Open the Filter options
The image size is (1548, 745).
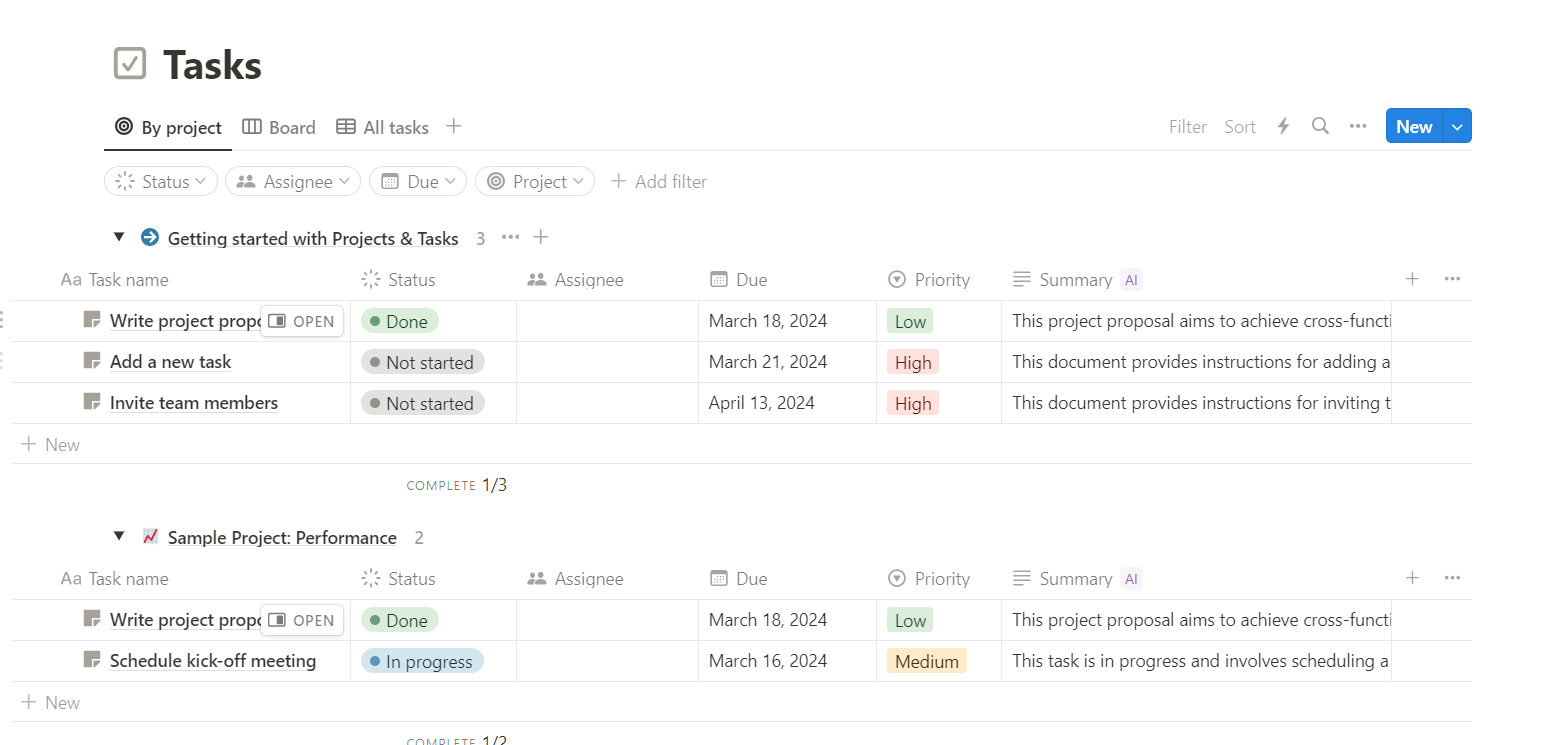pyautogui.click(x=1188, y=127)
